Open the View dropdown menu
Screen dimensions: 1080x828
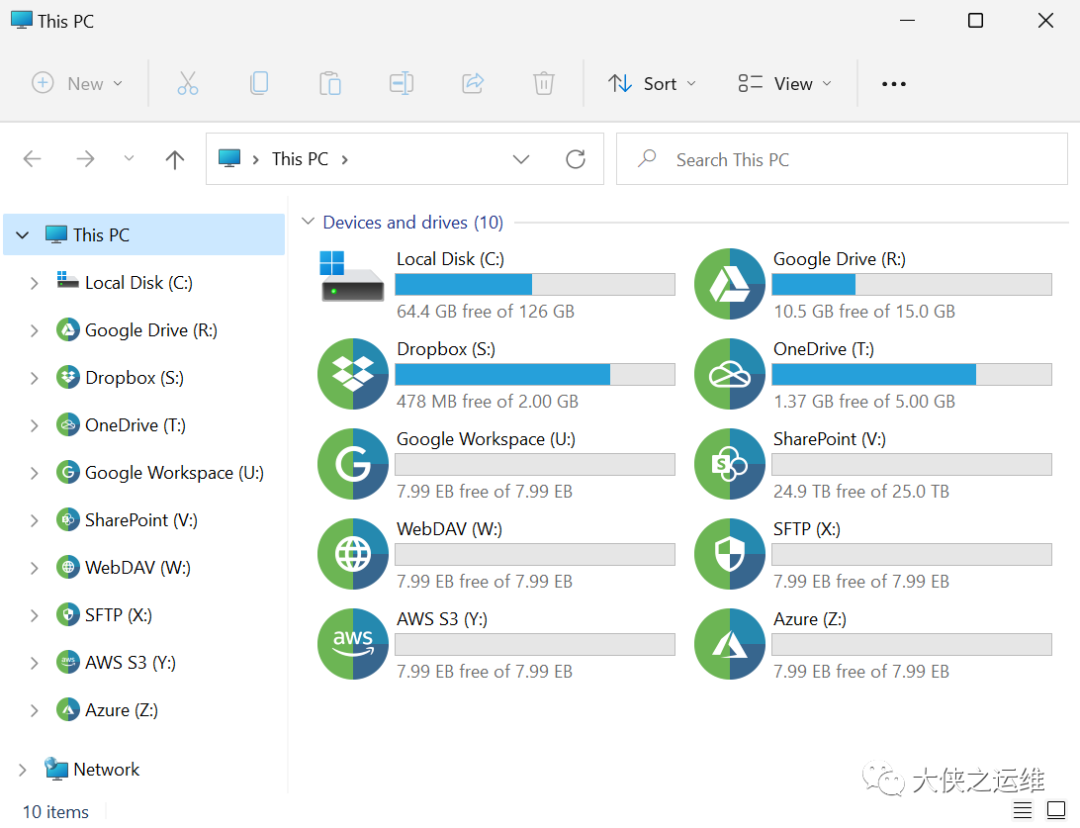(785, 84)
